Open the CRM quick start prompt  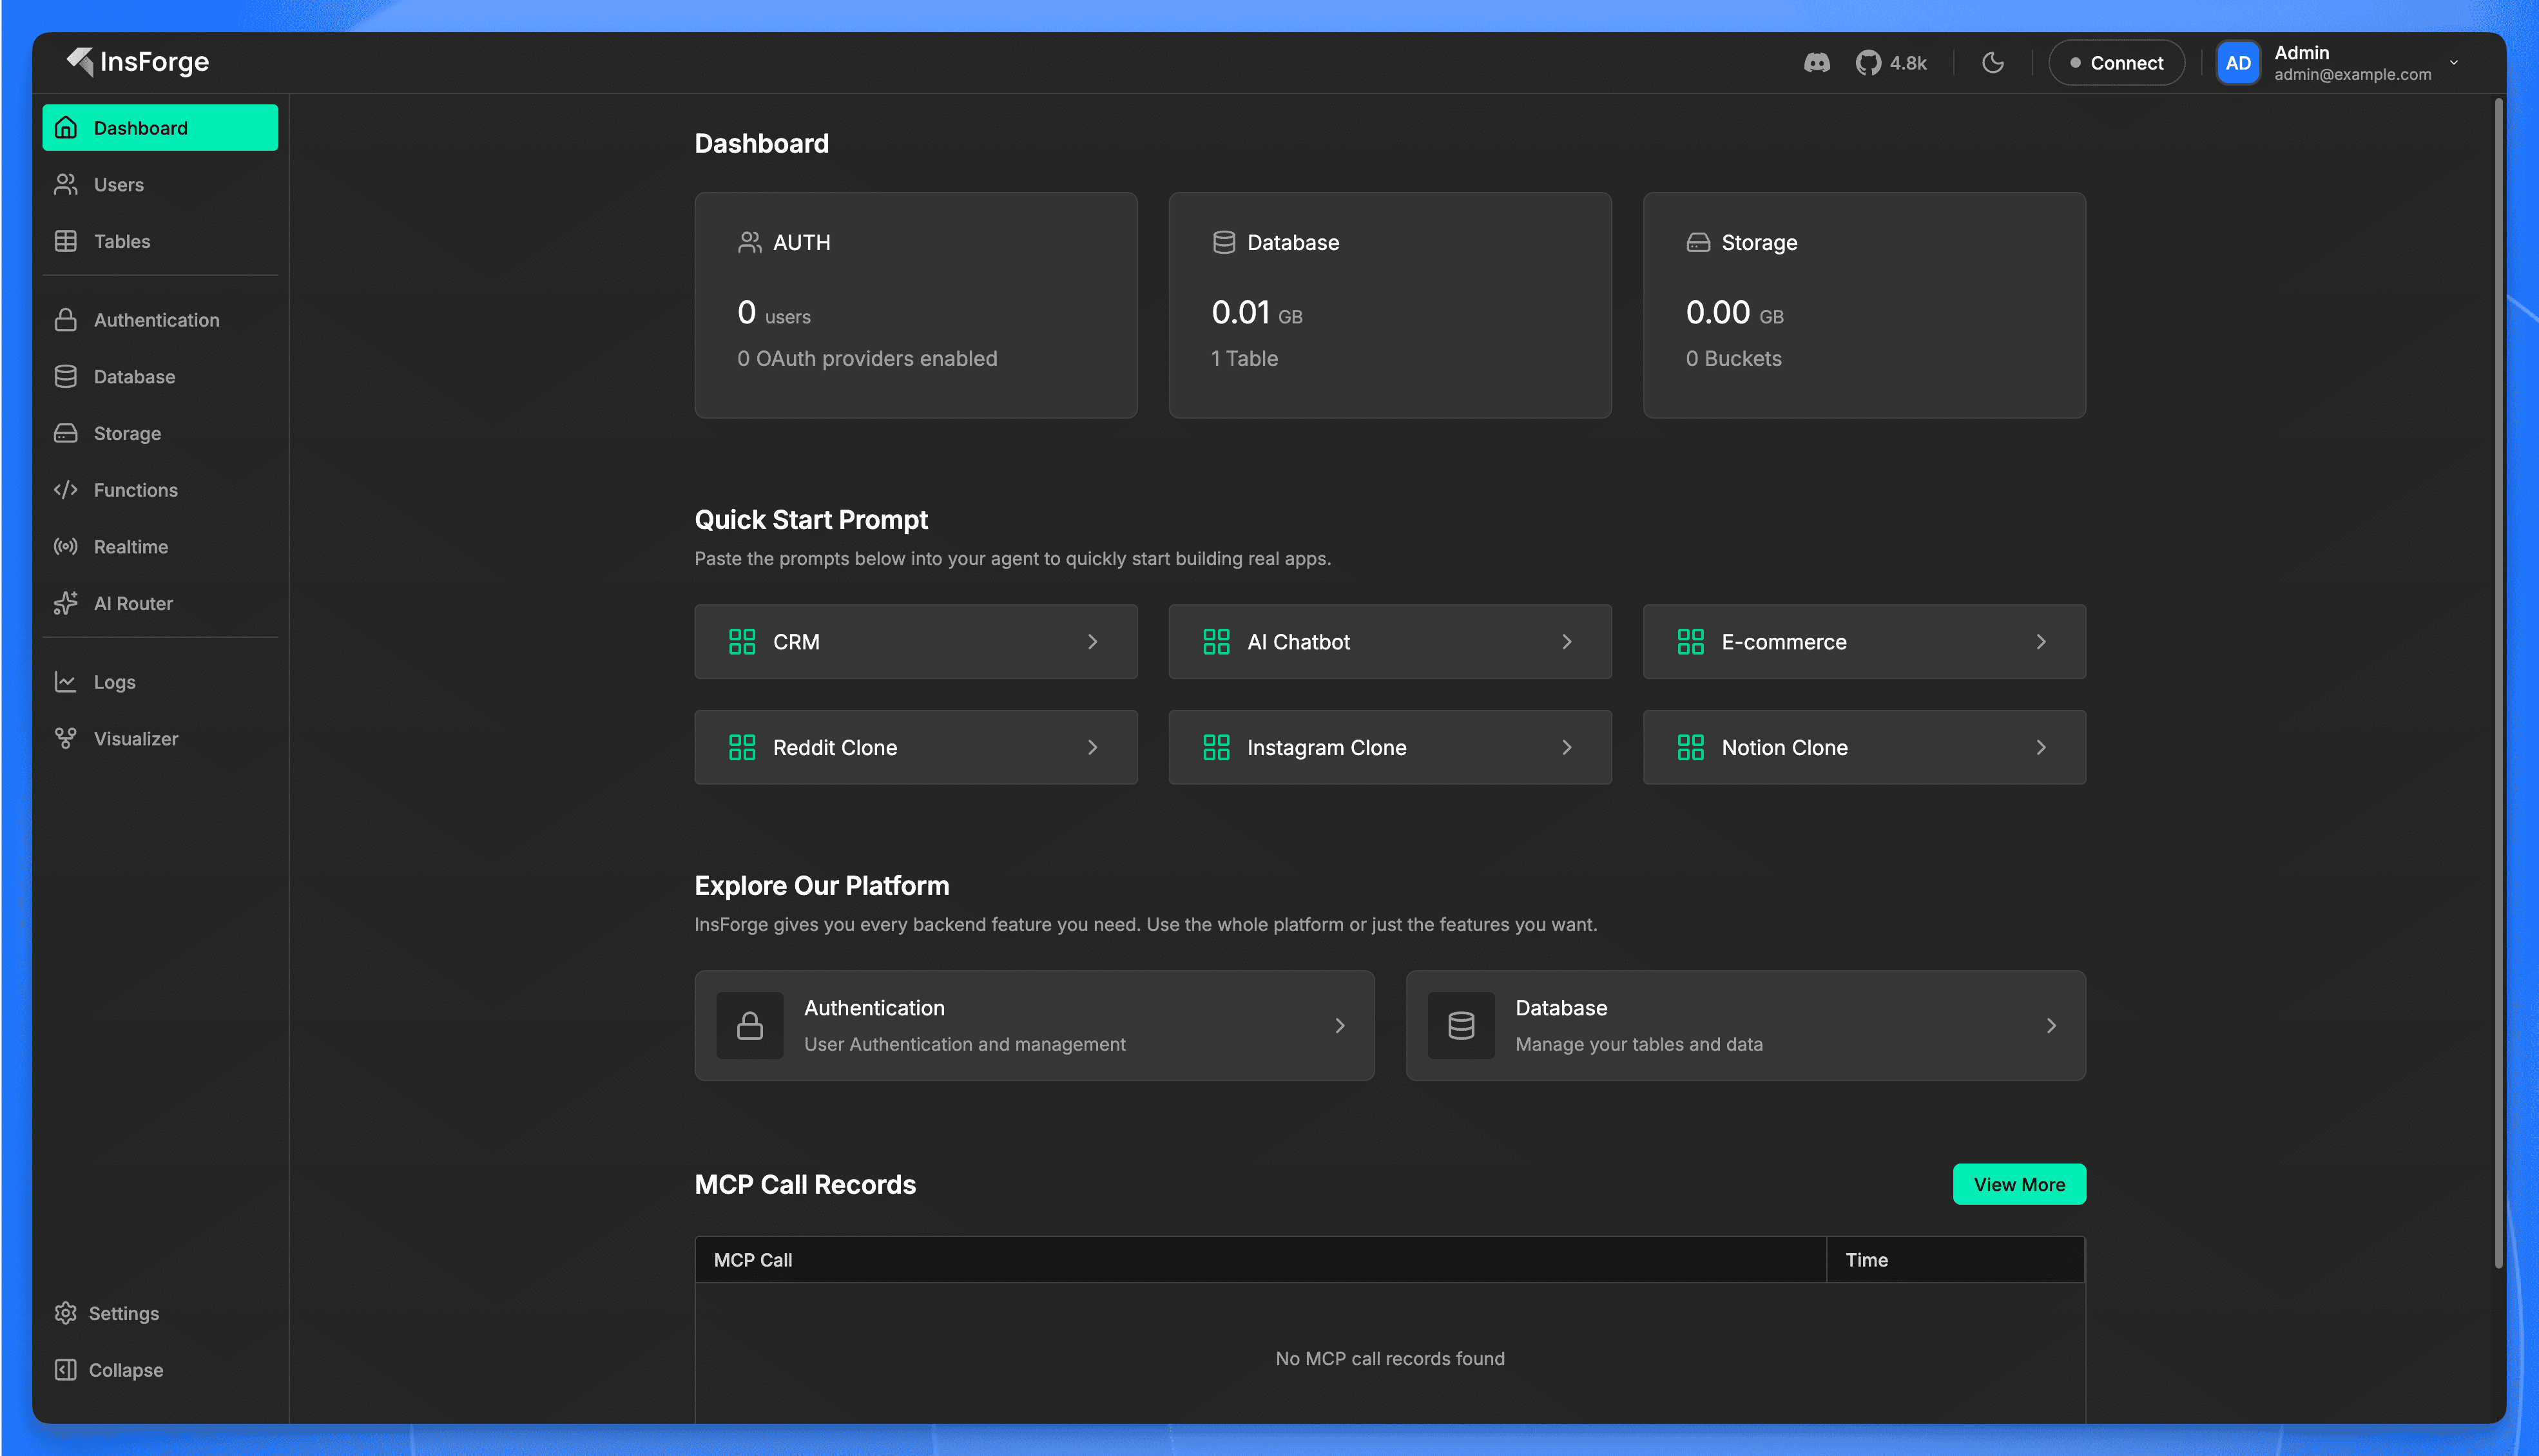[x=915, y=641]
